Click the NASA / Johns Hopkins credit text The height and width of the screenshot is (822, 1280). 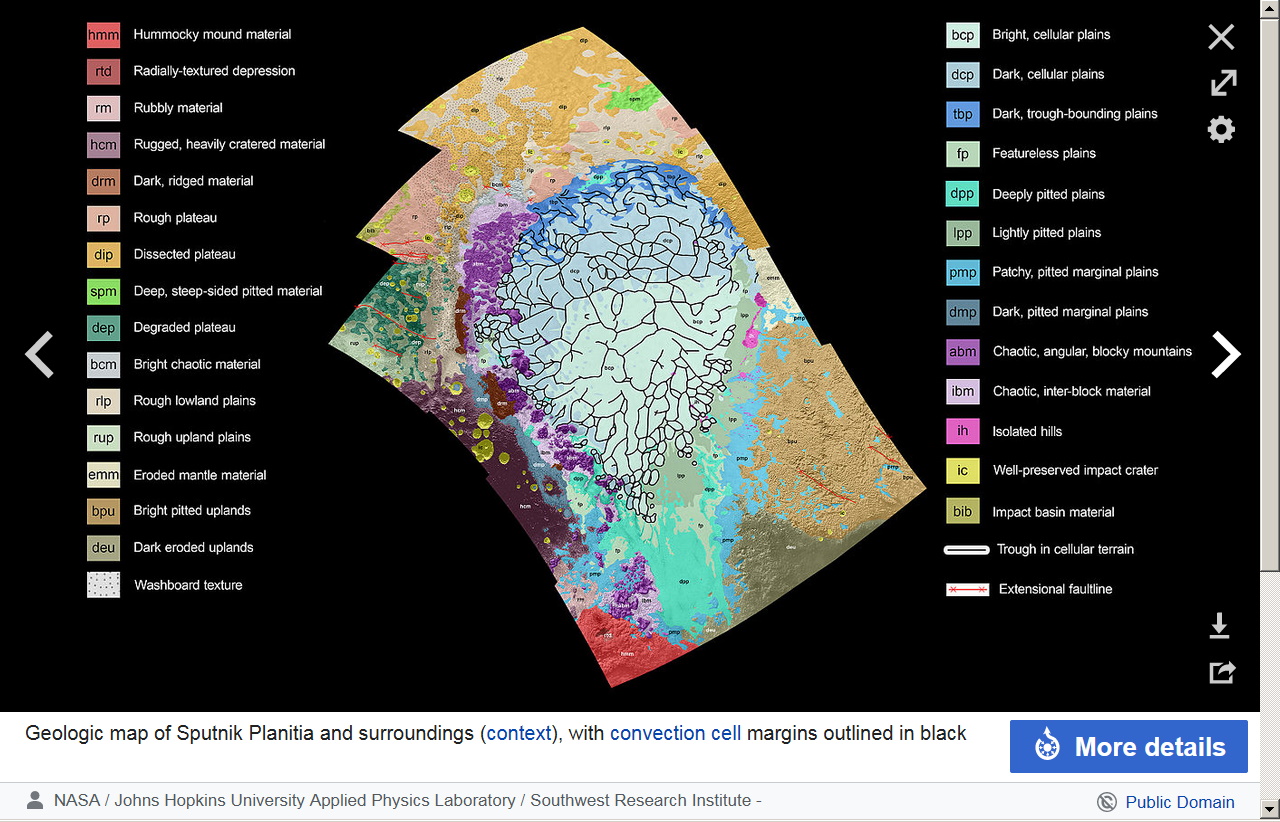[x=408, y=800]
